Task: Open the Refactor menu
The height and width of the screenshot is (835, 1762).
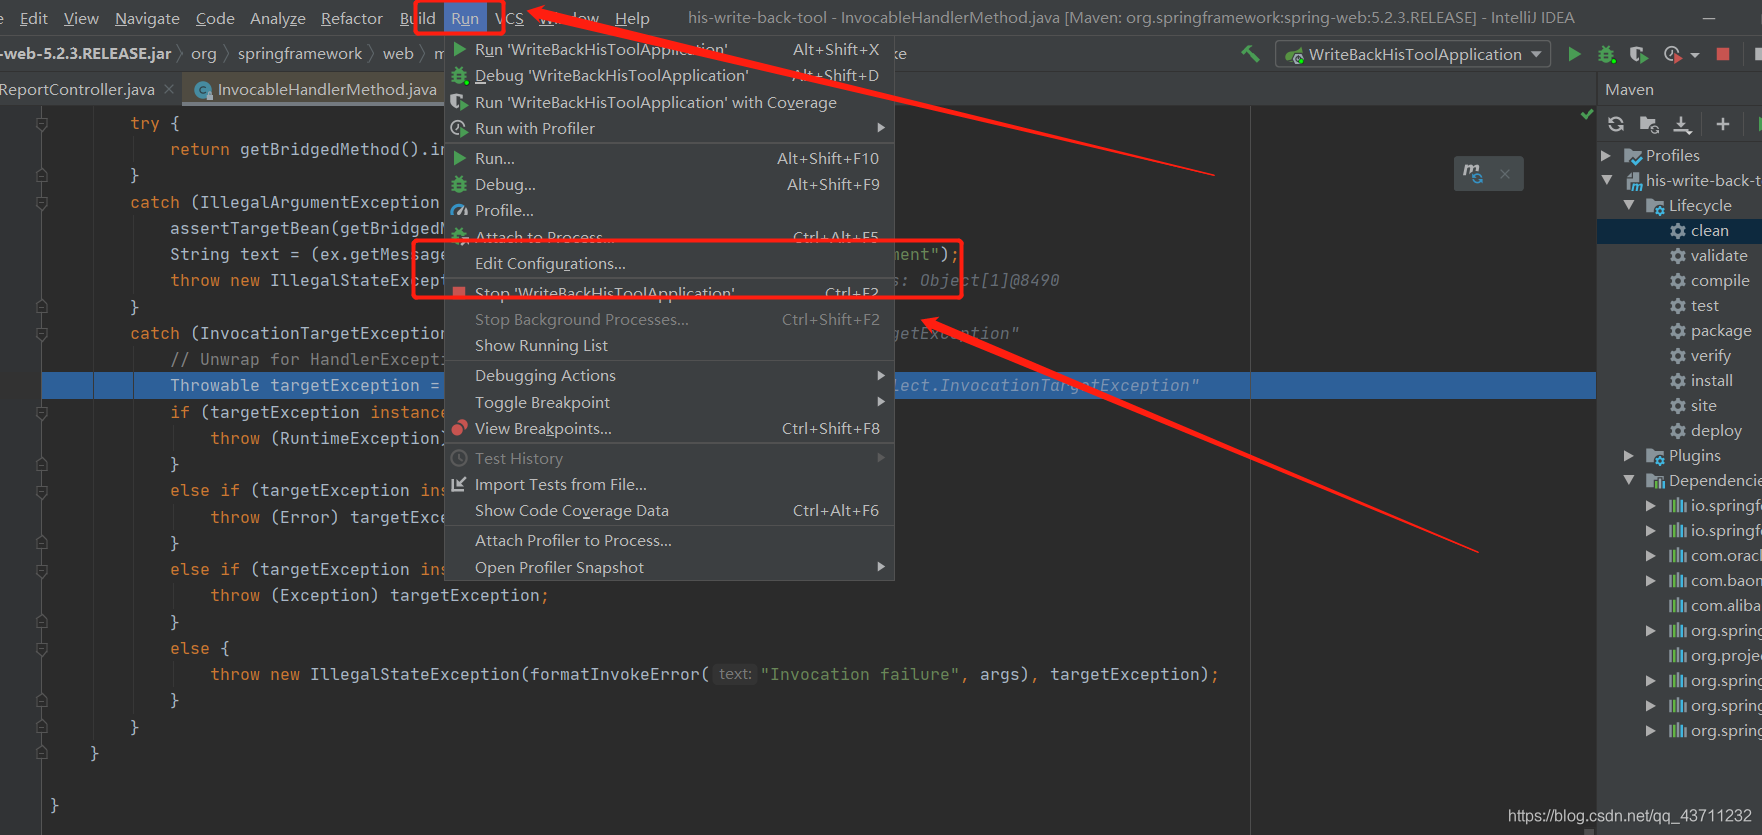Action: click(352, 18)
